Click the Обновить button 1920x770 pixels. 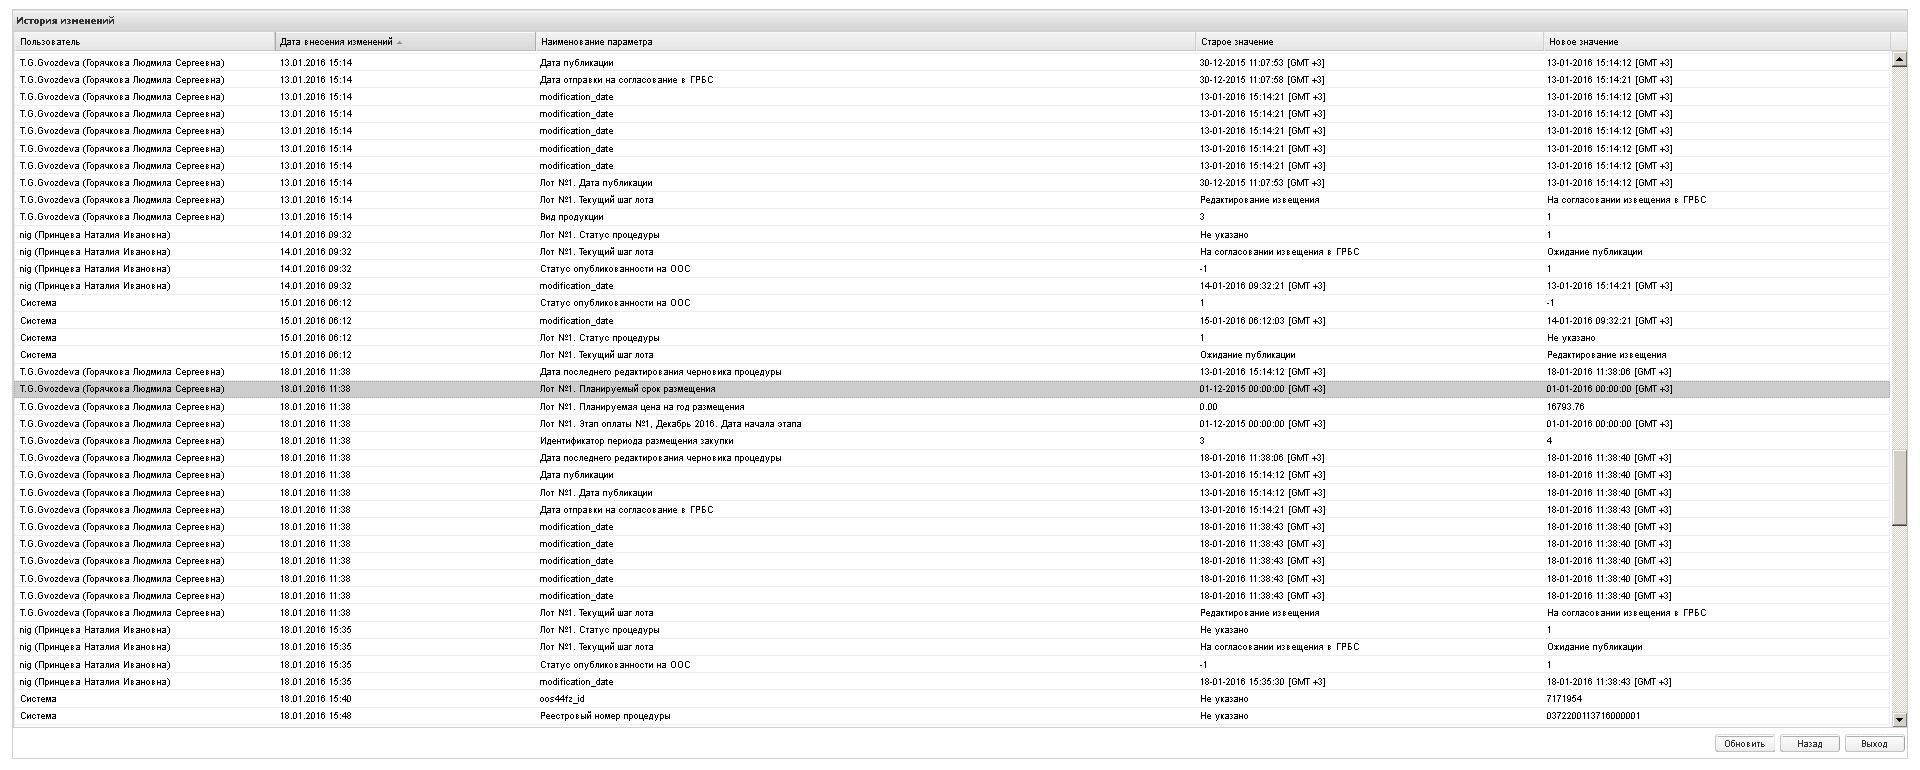[x=1745, y=743]
